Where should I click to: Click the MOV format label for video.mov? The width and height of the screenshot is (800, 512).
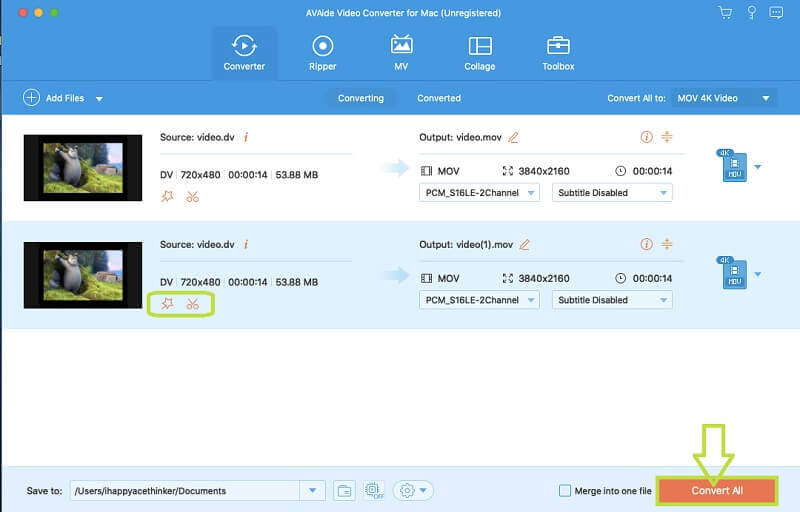pos(448,171)
